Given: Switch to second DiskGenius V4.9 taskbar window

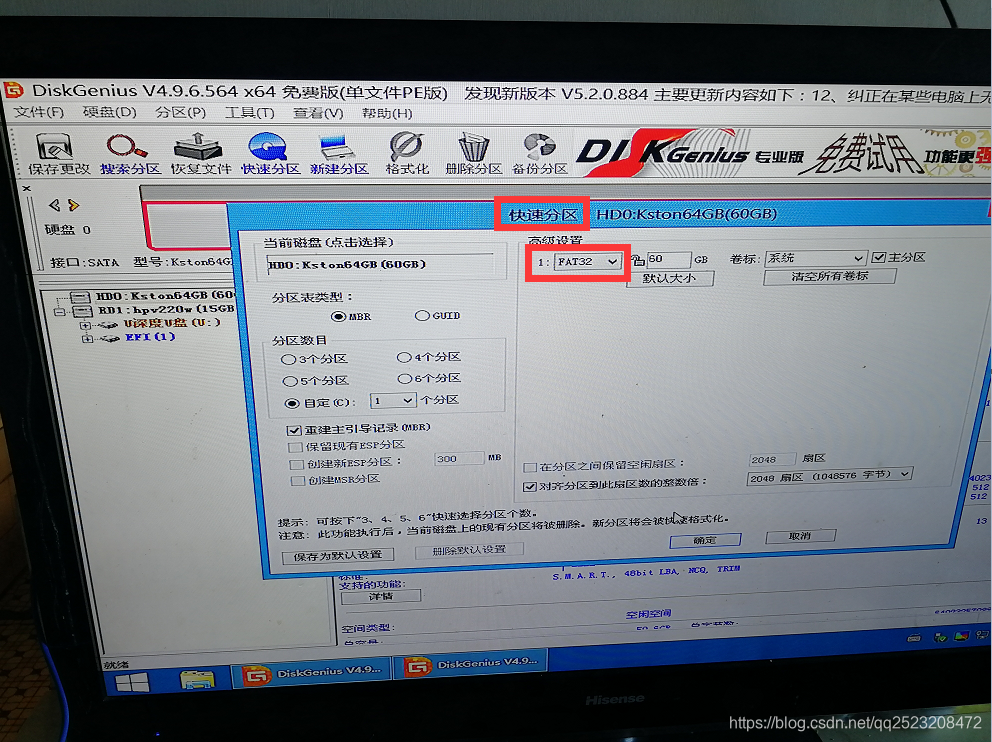Looking at the screenshot, I should [471, 664].
